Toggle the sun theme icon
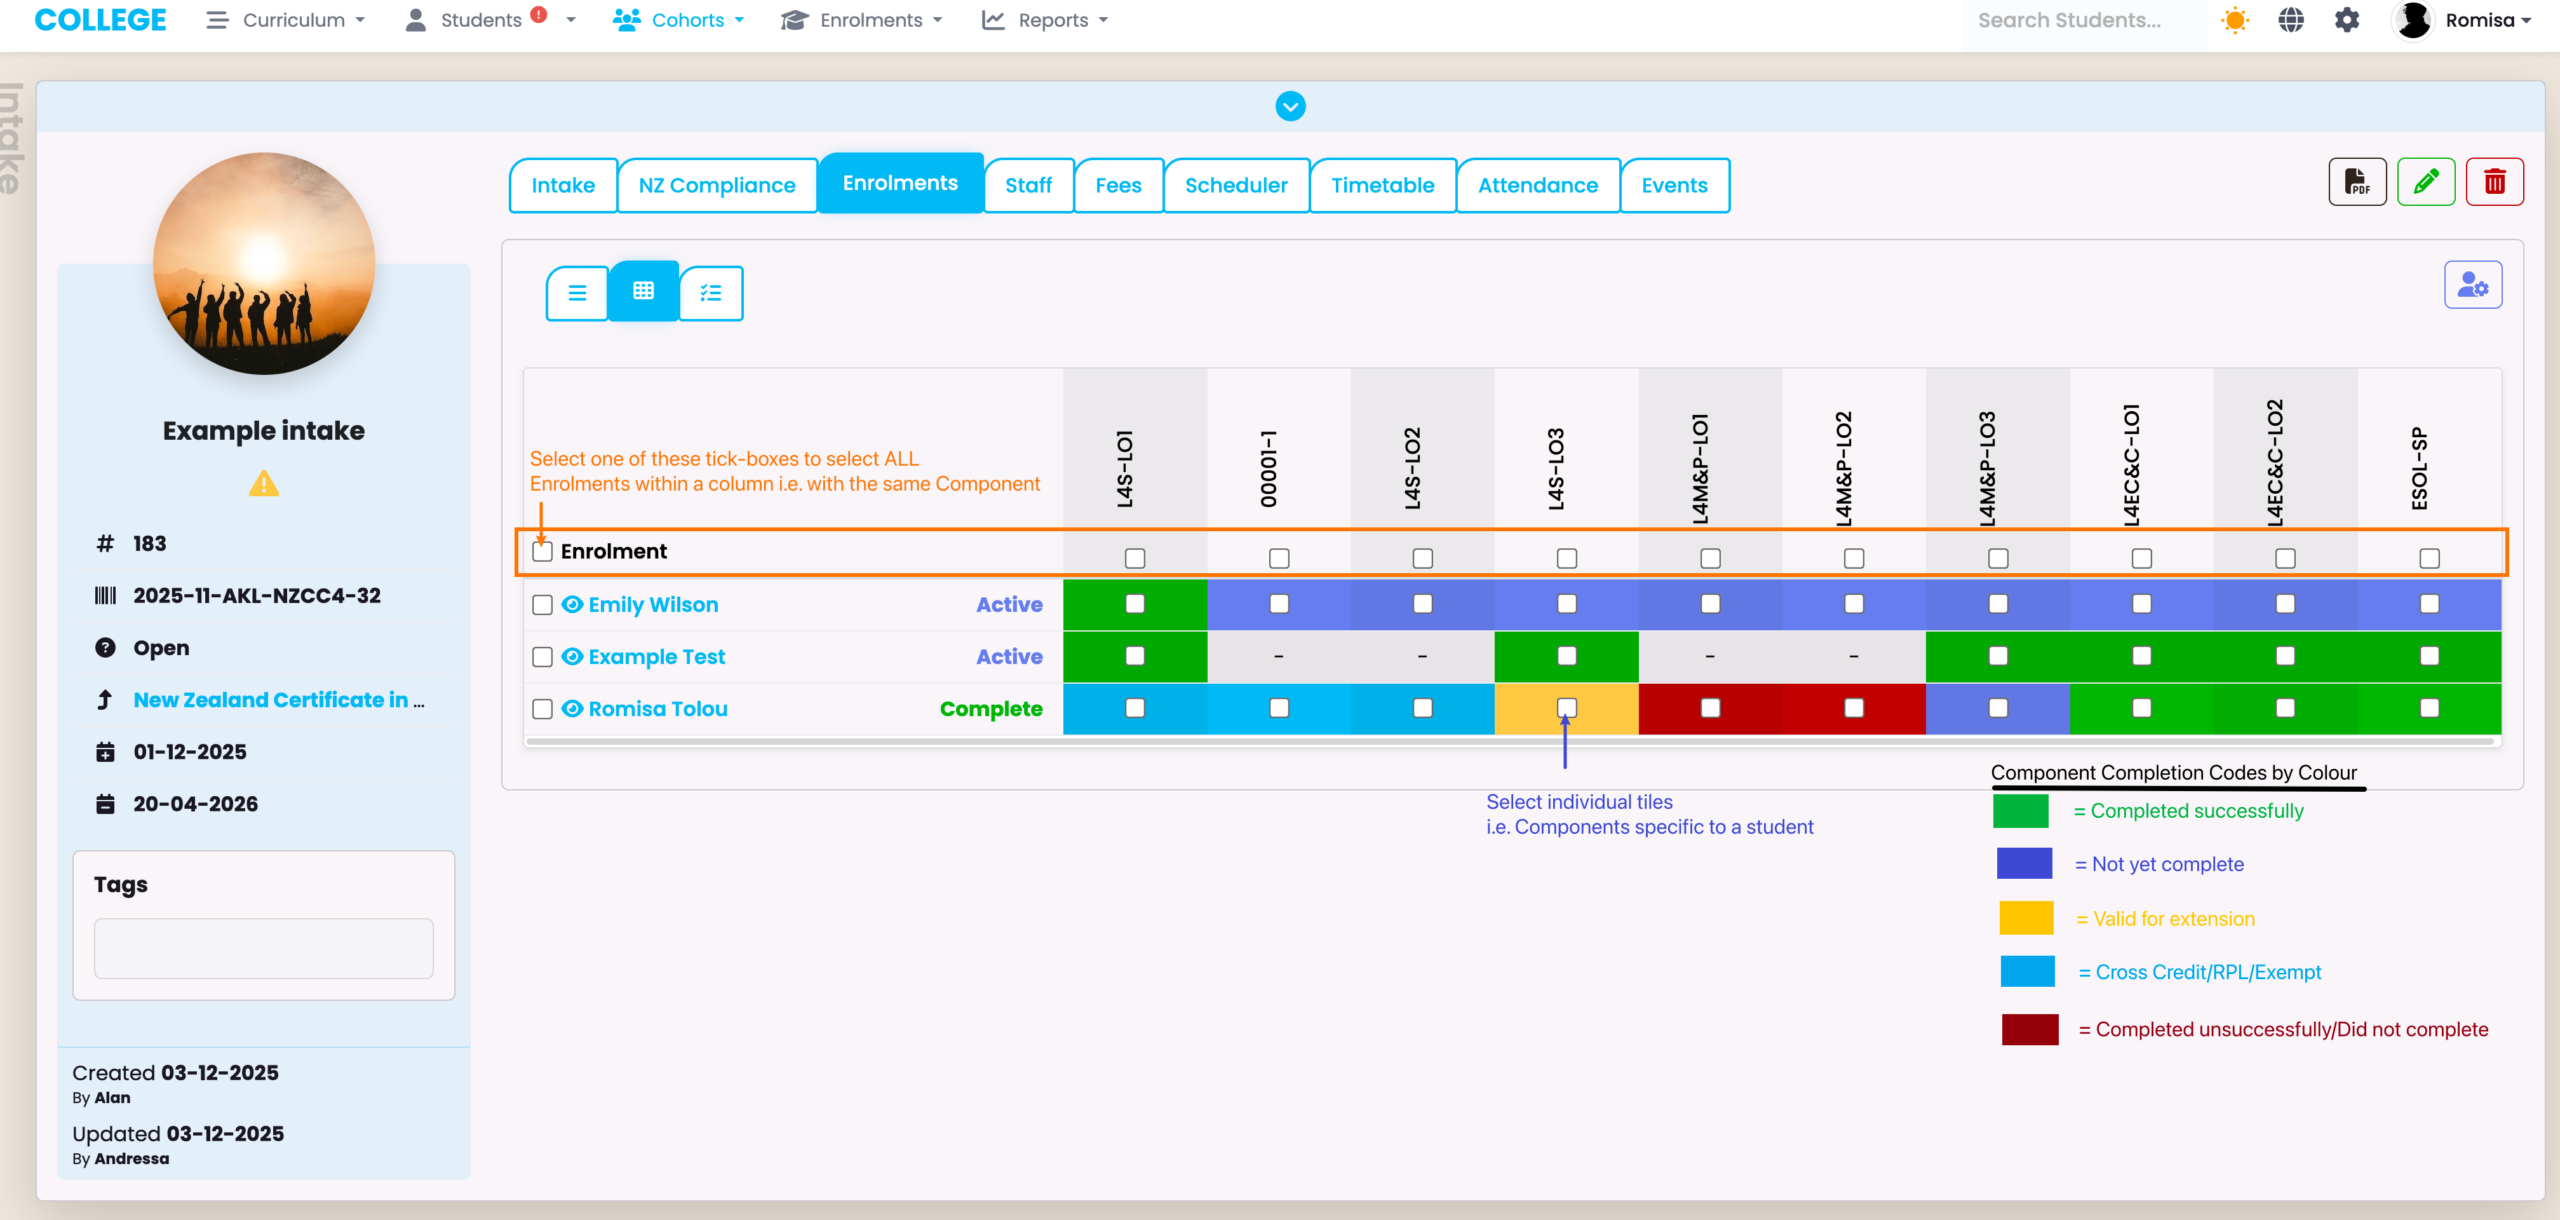This screenshot has width=2560, height=1220. point(2235,20)
